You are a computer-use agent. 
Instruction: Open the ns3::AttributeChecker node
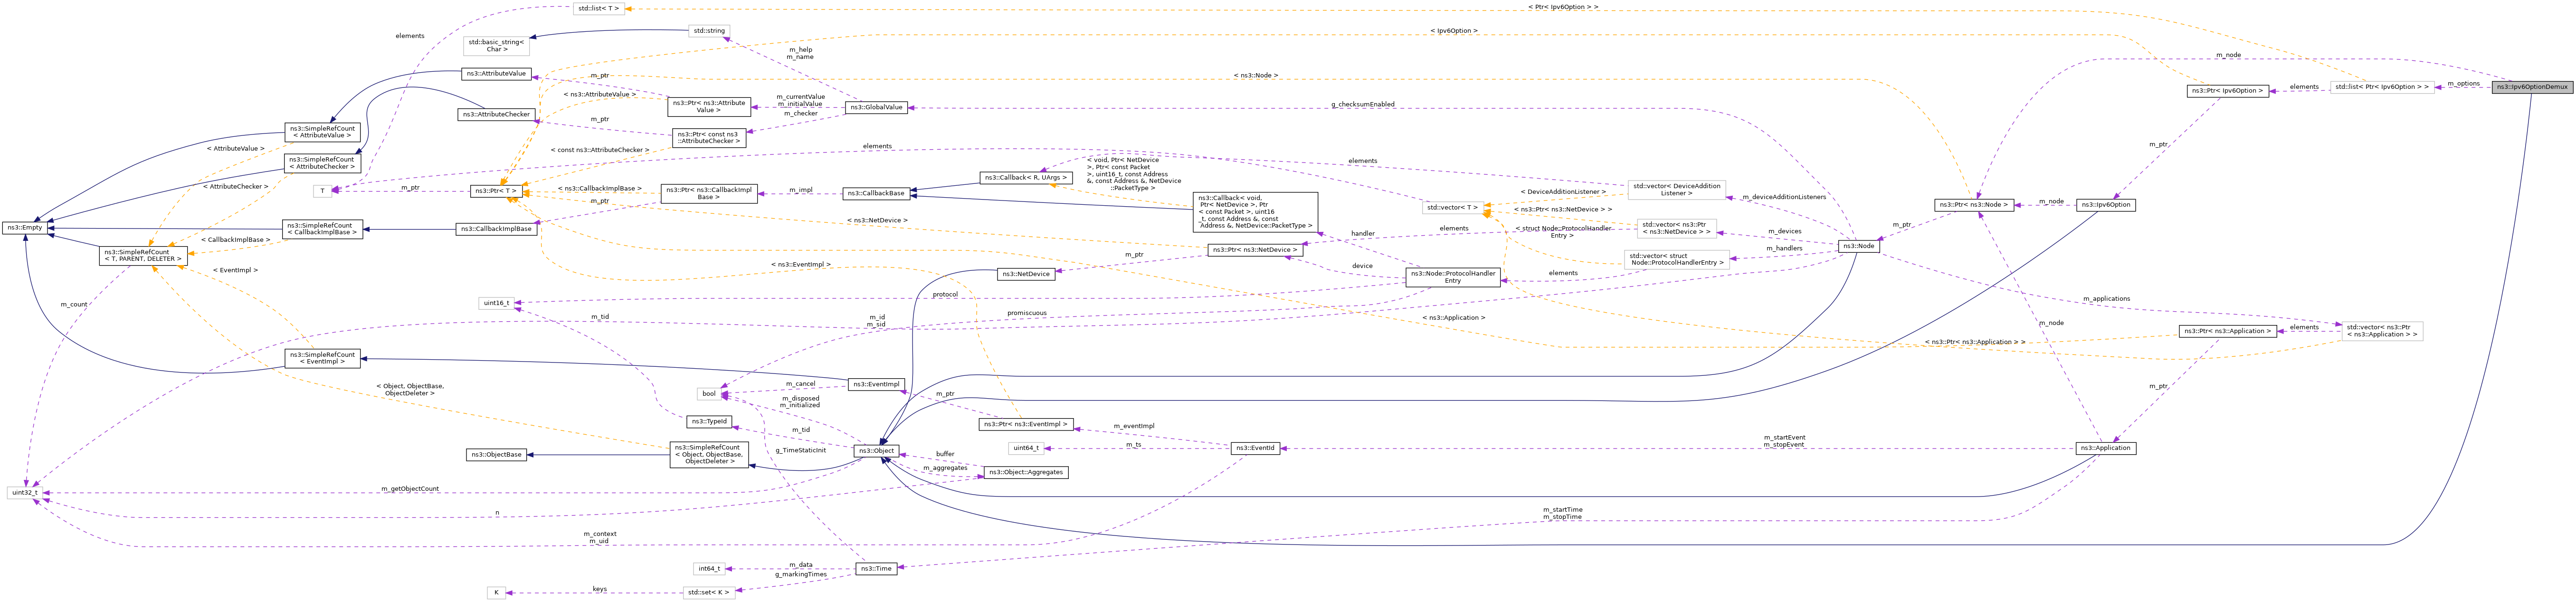(496, 115)
